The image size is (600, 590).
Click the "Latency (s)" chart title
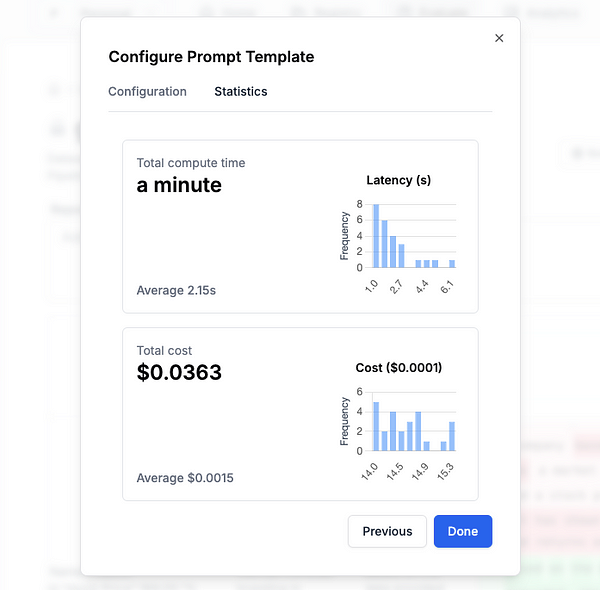(x=399, y=180)
